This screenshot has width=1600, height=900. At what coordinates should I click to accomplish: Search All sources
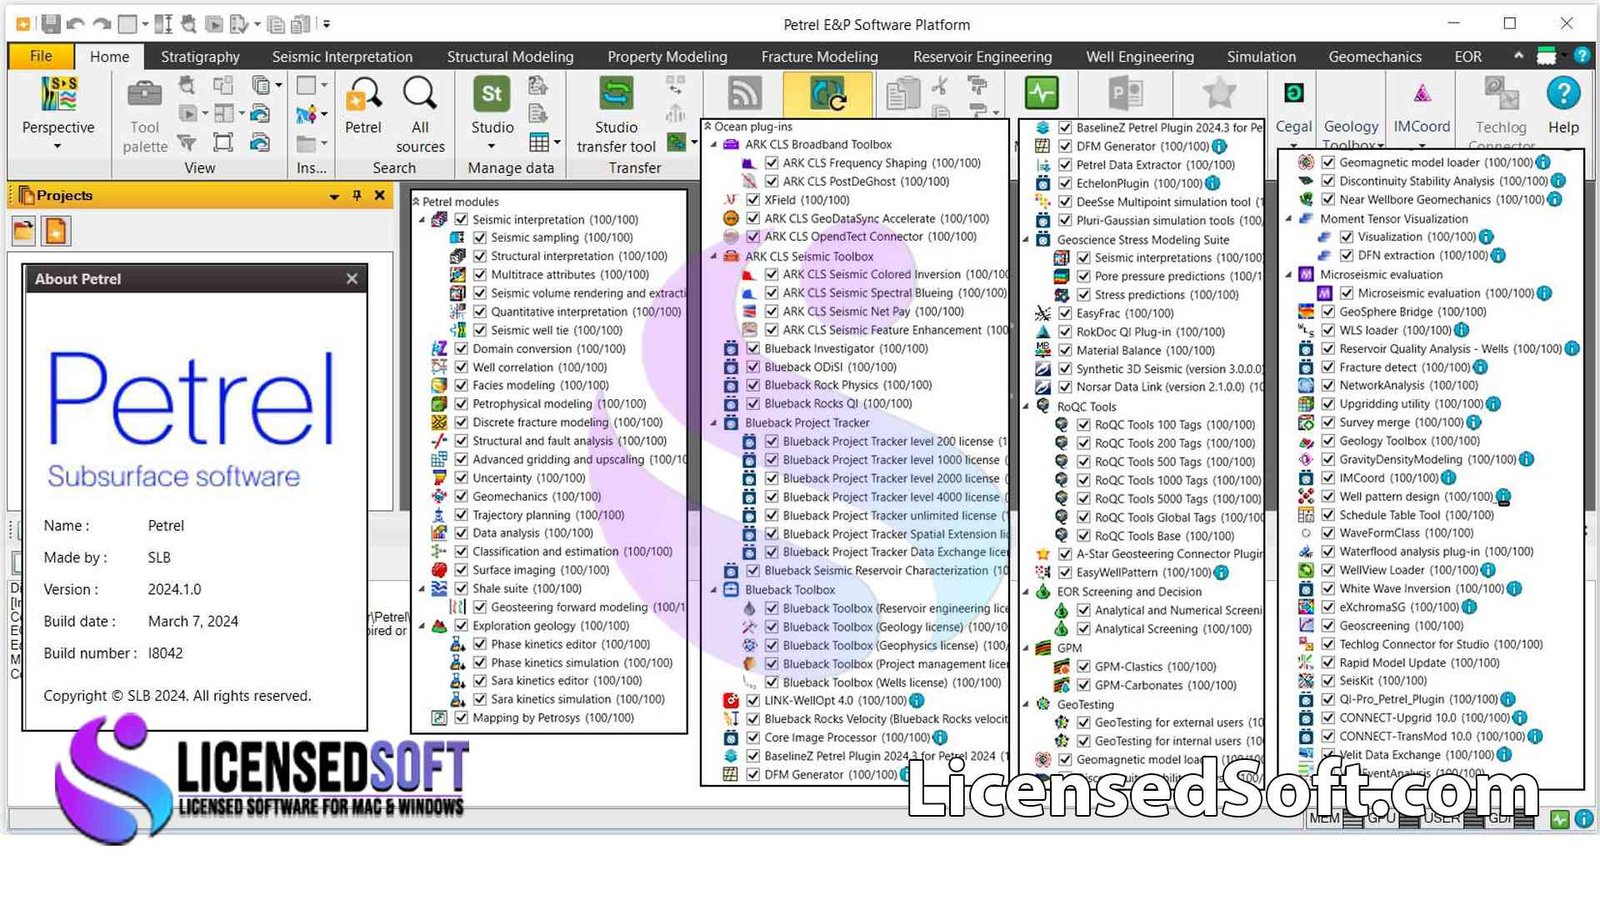420,115
